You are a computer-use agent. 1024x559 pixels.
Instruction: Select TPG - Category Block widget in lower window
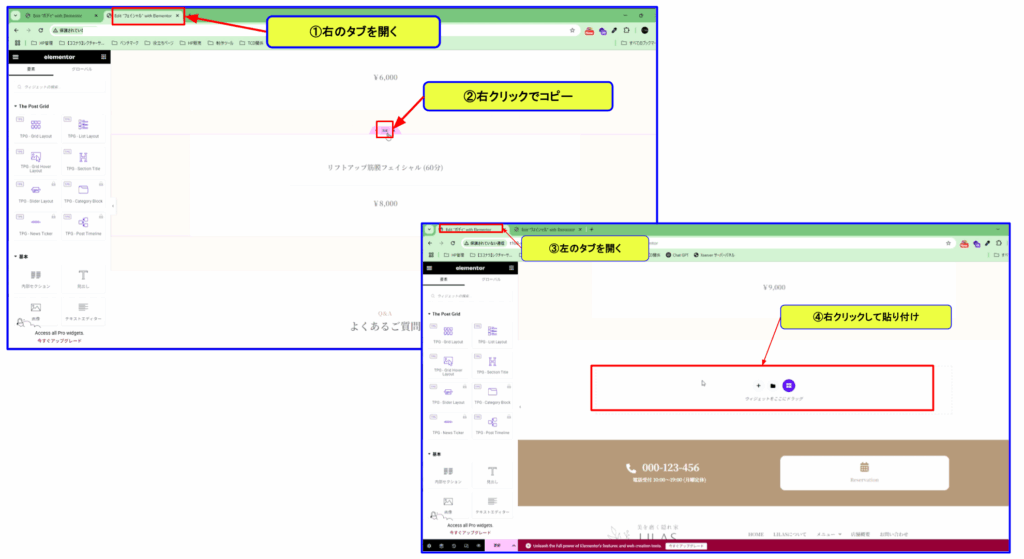click(x=492, y=395)
